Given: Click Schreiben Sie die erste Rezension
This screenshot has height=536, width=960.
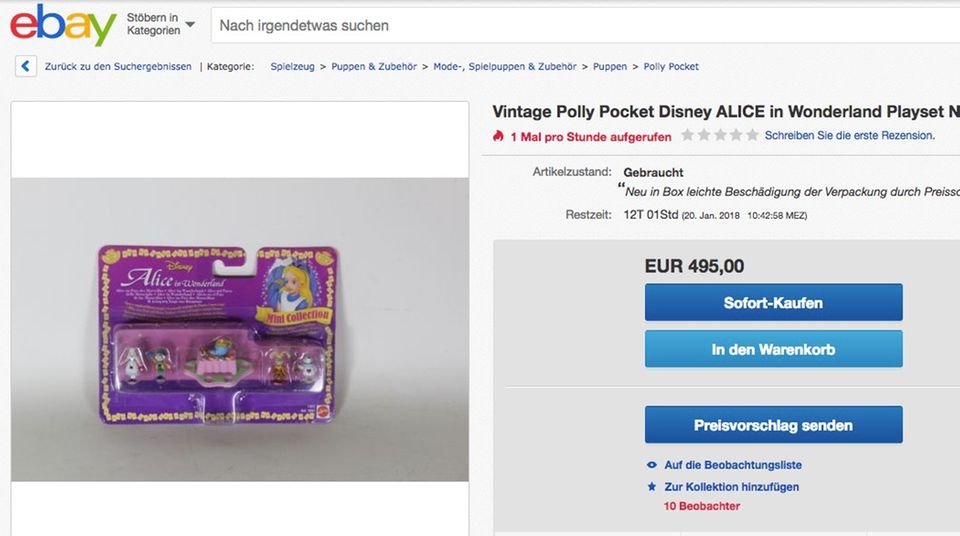Looking at the screenshot, I should tap(849, 135).
